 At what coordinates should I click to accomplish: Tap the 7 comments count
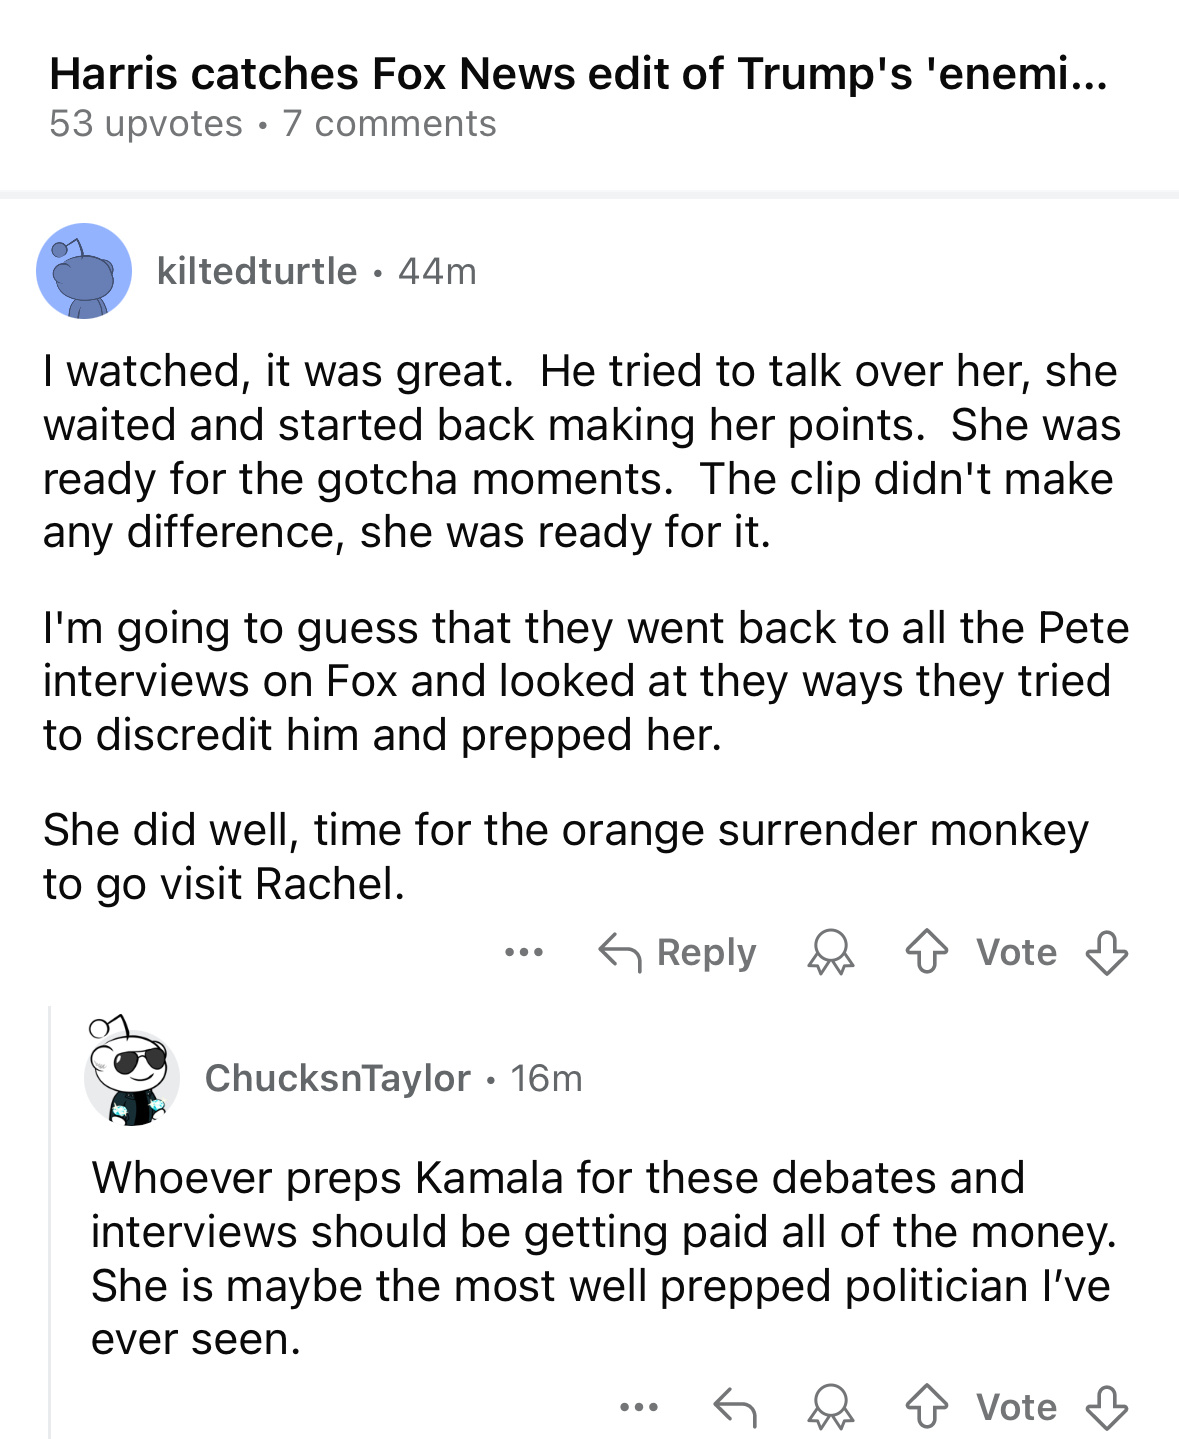click(389, 124)
